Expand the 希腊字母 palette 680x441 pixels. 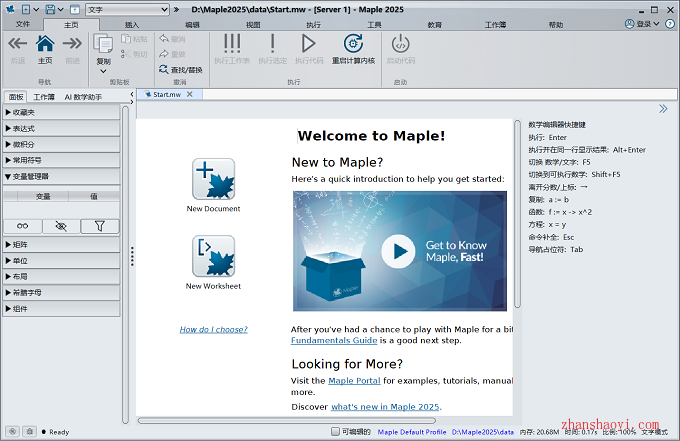click(61, 292)
